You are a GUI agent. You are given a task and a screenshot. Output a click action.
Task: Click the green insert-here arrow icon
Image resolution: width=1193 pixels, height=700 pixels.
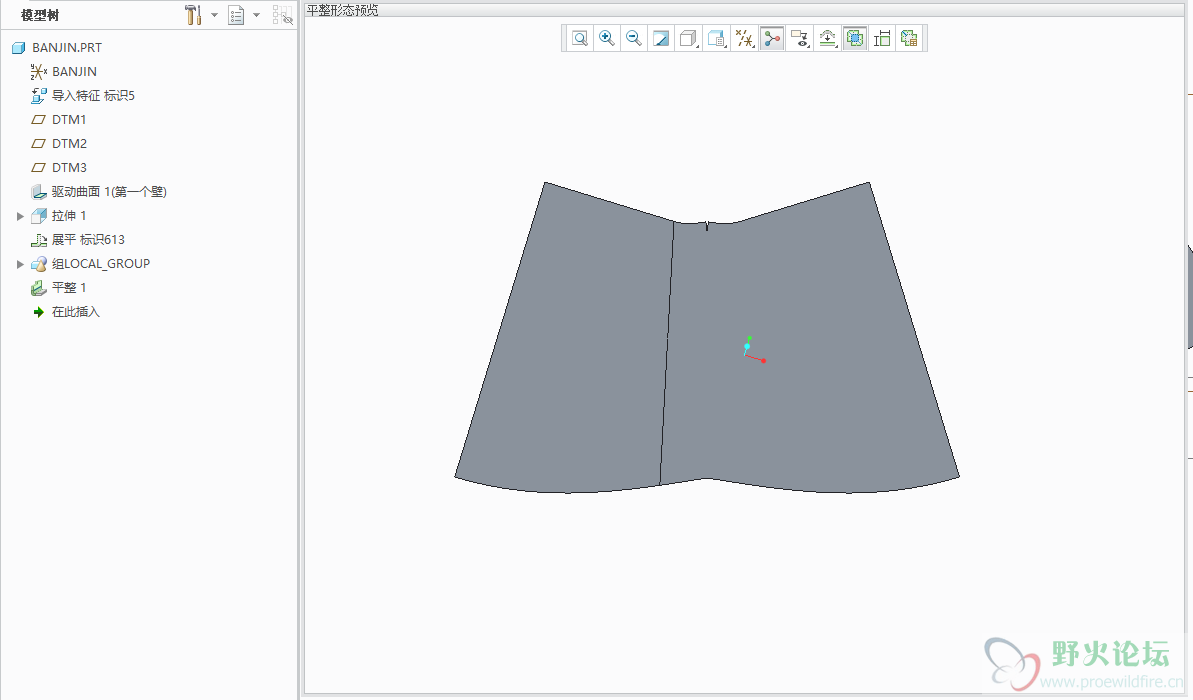click(38, 312)
